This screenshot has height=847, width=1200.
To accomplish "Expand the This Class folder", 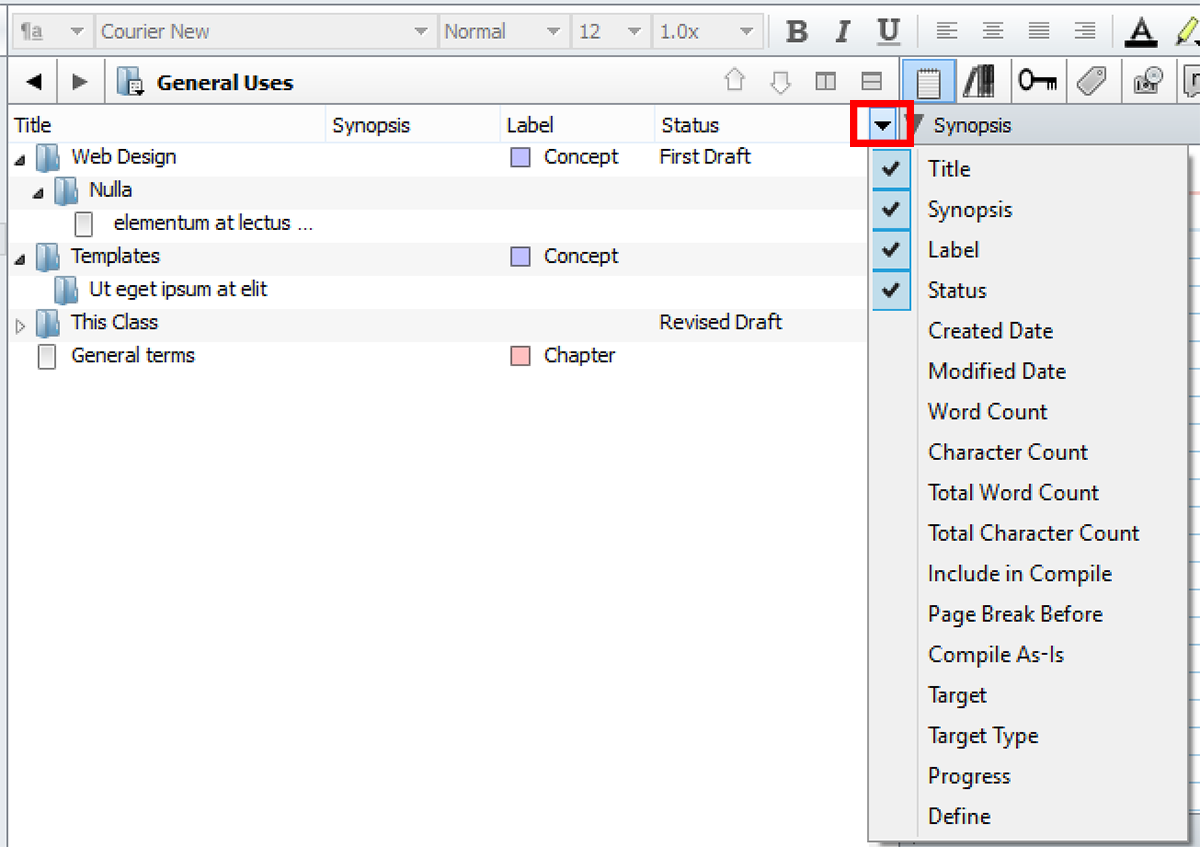I will point(22,324).
